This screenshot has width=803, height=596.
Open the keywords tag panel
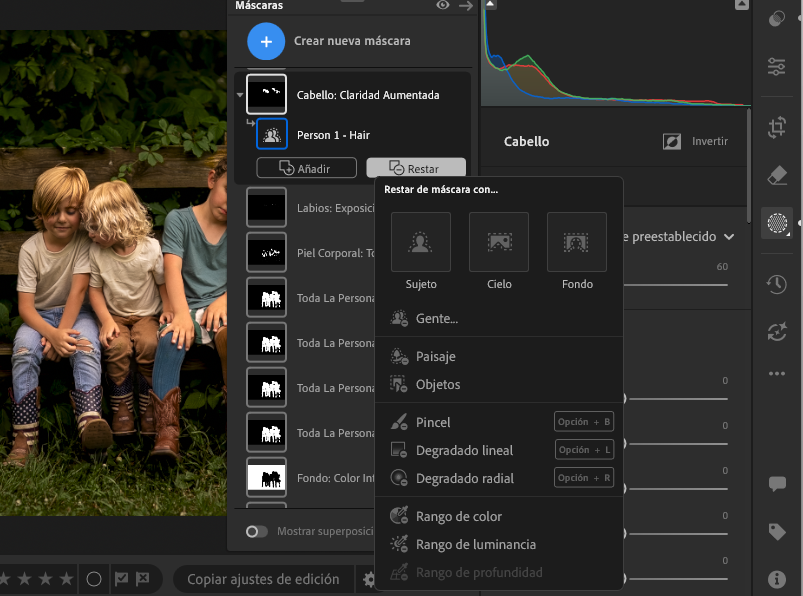pyautogui.click(x=777, y=532)
